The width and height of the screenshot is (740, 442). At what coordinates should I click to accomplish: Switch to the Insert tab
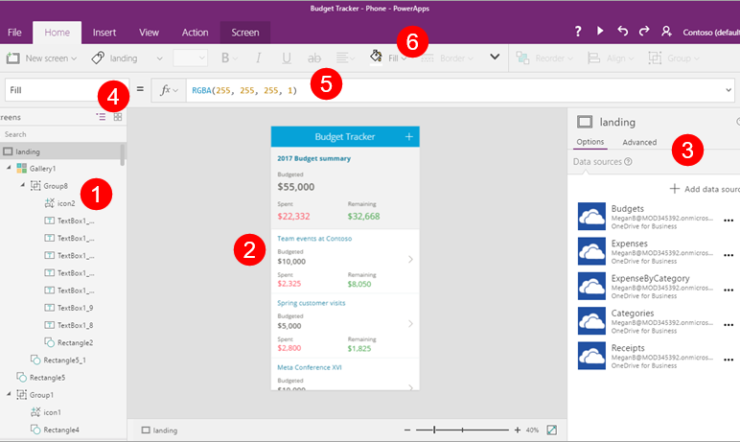104,32
